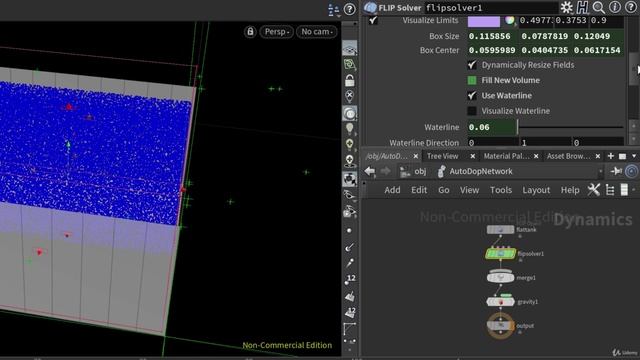This screenshot has height=360, width=640.
Task: Click the display point numbers 12 icon
Action: [x=350, y=280]
